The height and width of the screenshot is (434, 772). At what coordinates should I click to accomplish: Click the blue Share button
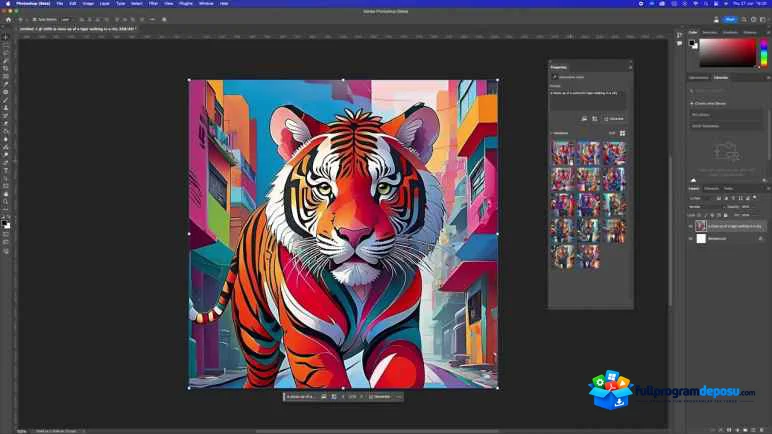pyautogui.click(x=730, y=20)
